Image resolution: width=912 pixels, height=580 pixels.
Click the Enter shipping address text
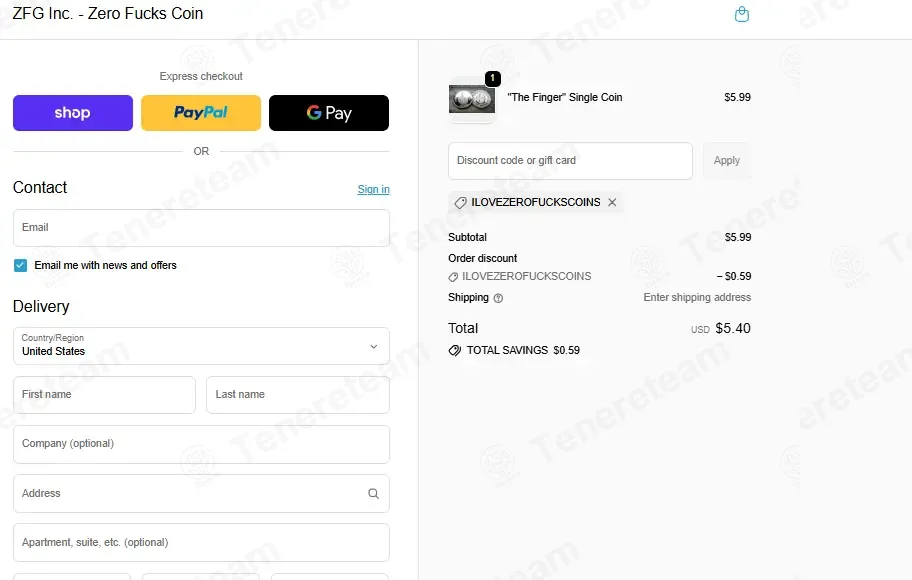pos(697,297)
